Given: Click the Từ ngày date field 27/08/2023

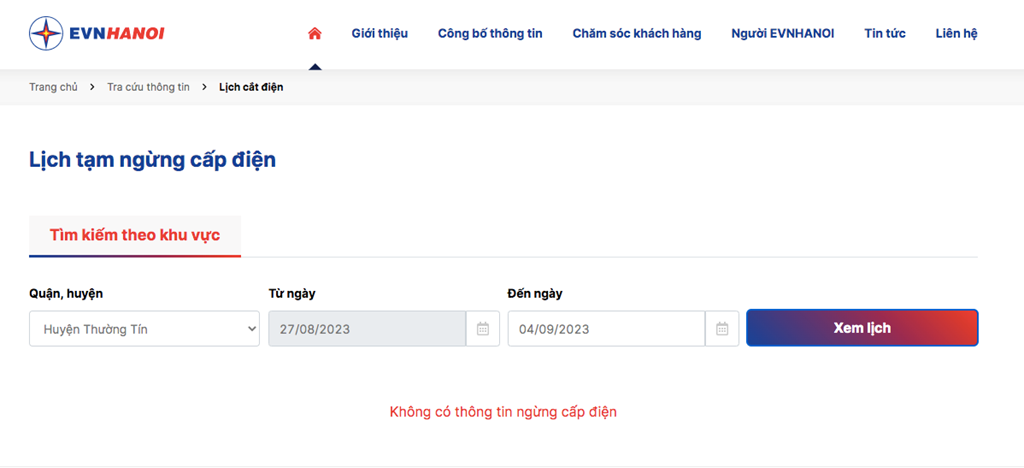Looking at the screenshot, I should pos(367,328).
